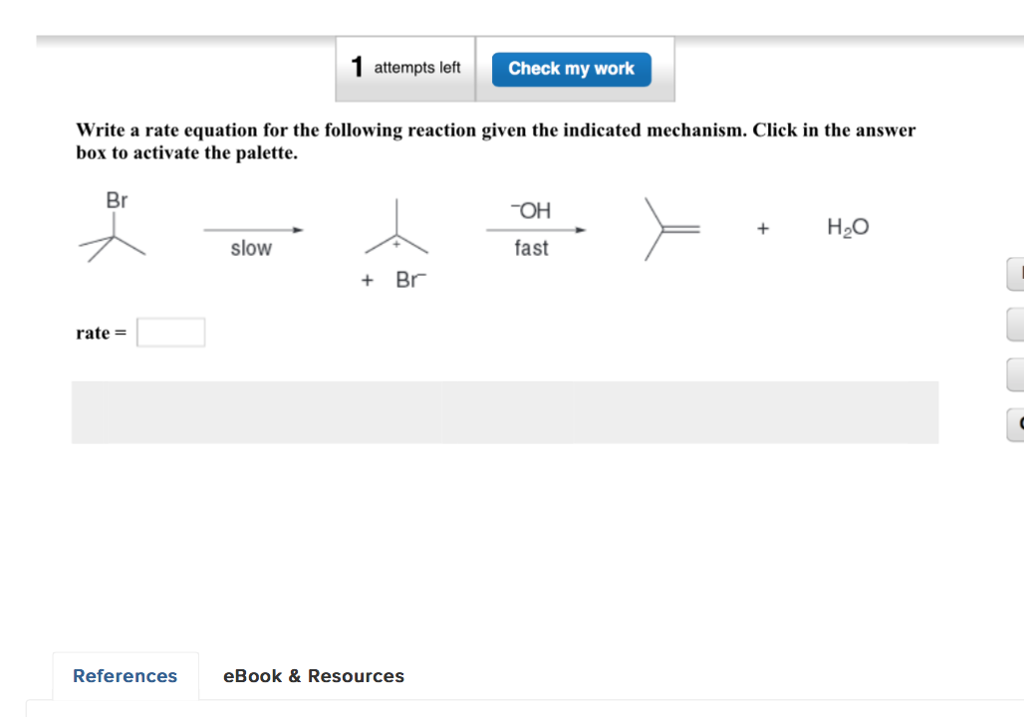Screen dimensions: 1024x717
Task: Click the alkene product structure
Action: point(670,230)
